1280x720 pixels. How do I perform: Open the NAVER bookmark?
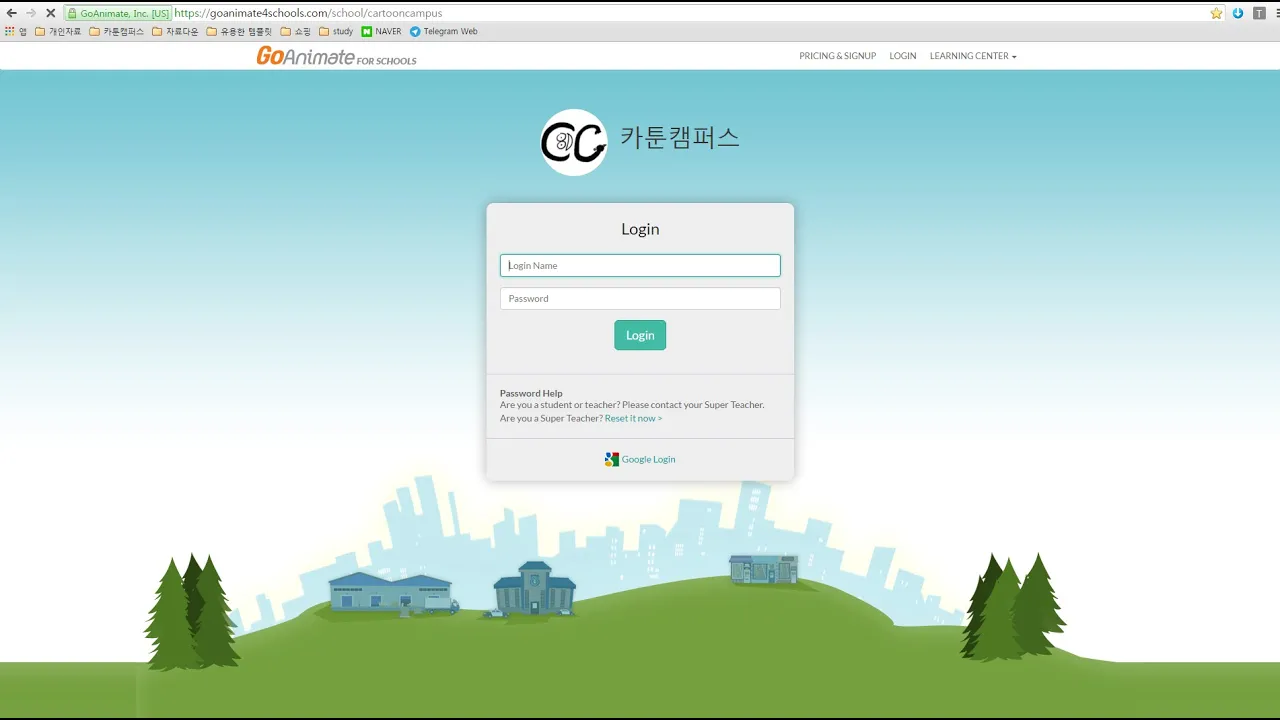tap(381, 31)
